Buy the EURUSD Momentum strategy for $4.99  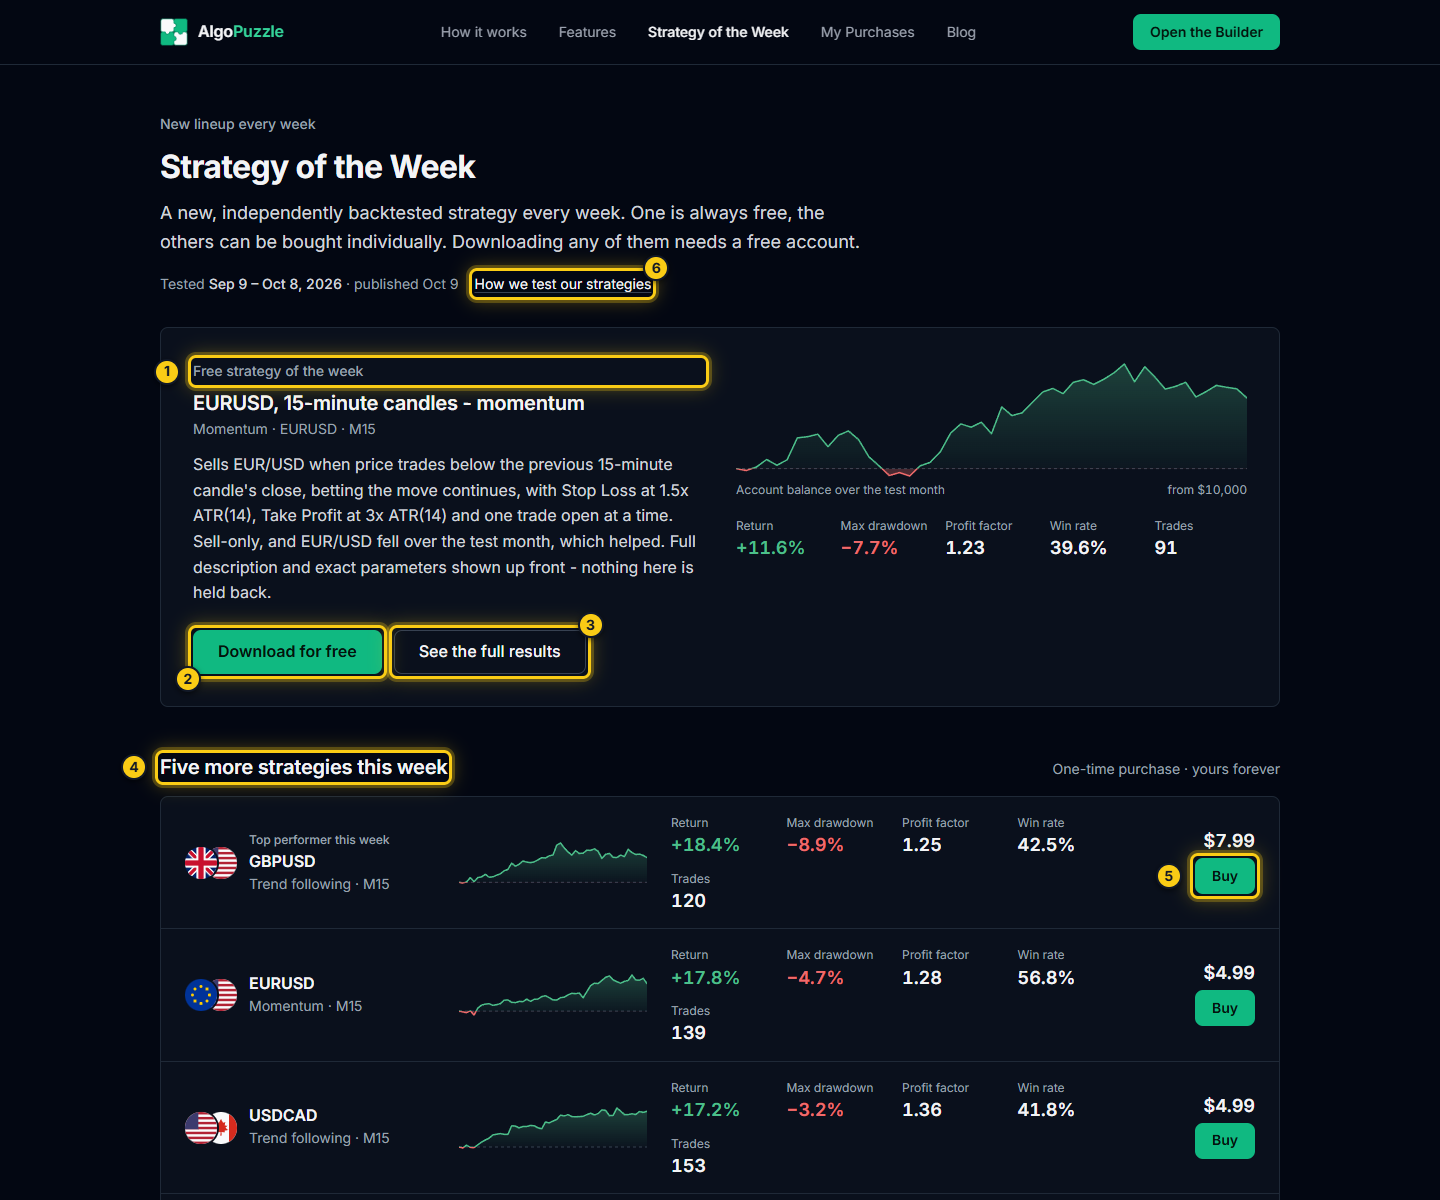coord(1225,1008)
